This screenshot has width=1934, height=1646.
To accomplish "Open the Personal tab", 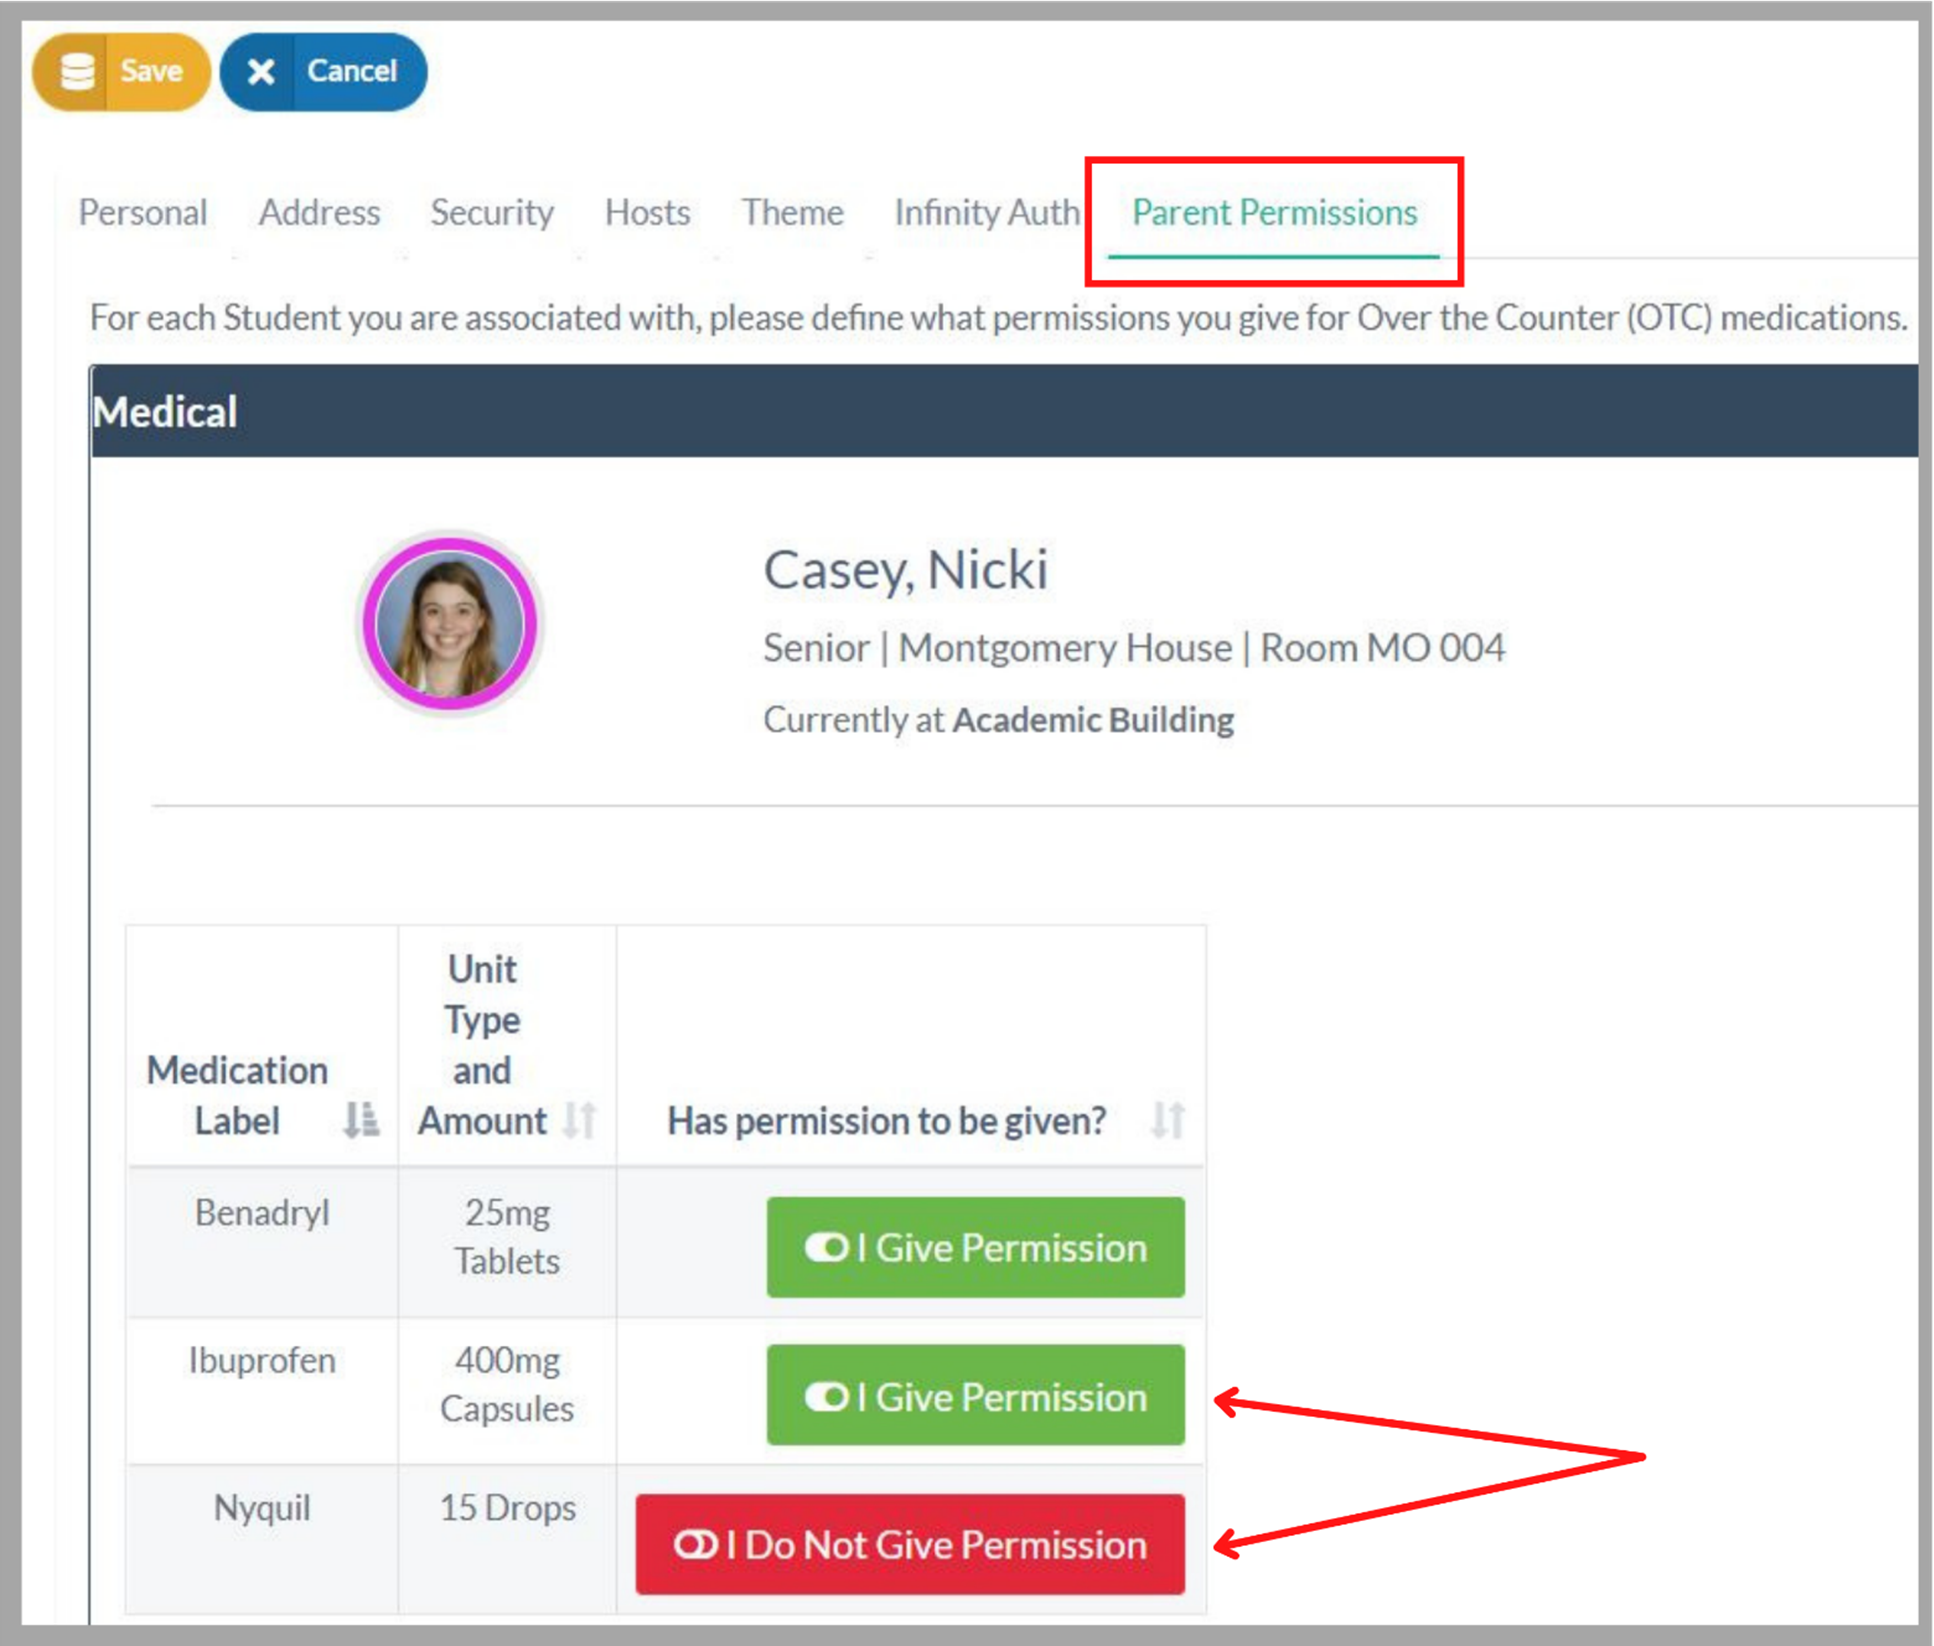I will [x=143, y=213].
